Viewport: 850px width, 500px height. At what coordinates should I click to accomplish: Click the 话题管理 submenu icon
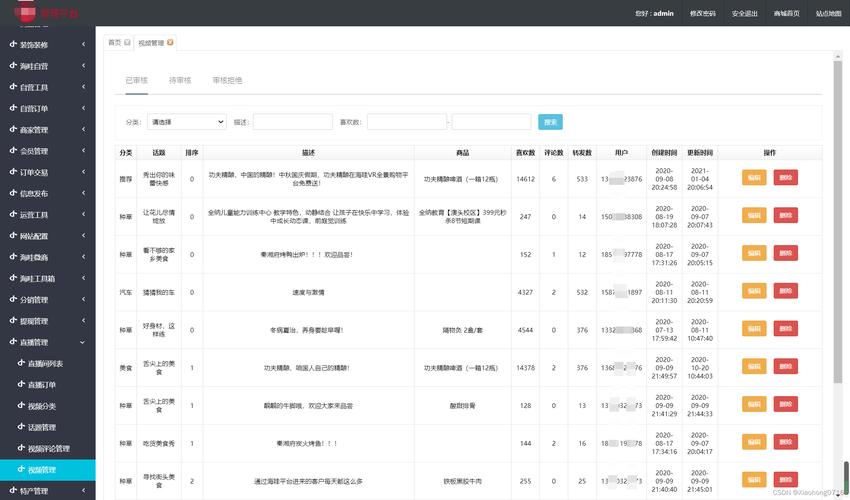21,426
